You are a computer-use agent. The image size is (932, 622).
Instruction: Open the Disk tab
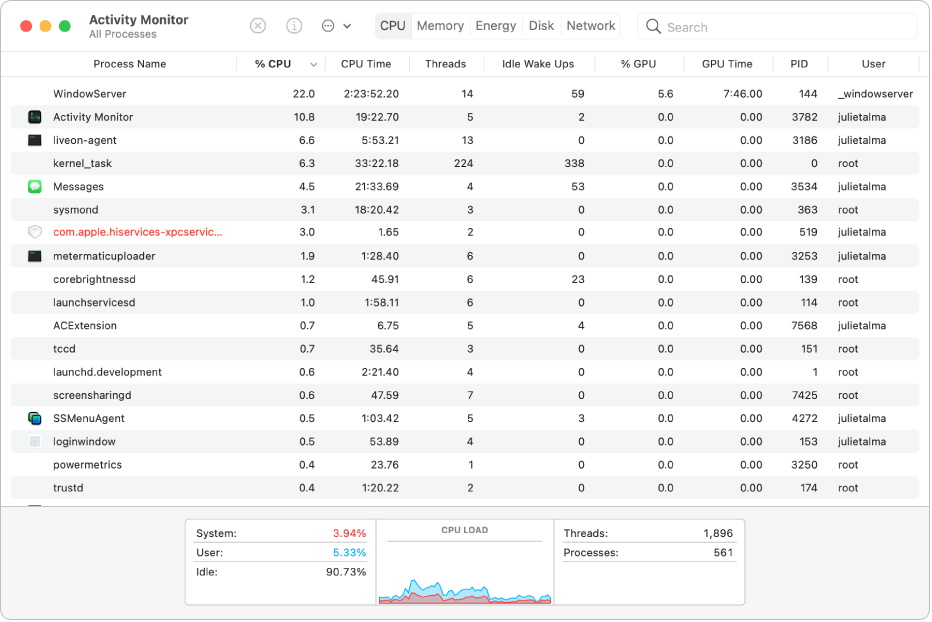[x=541, y=25]
